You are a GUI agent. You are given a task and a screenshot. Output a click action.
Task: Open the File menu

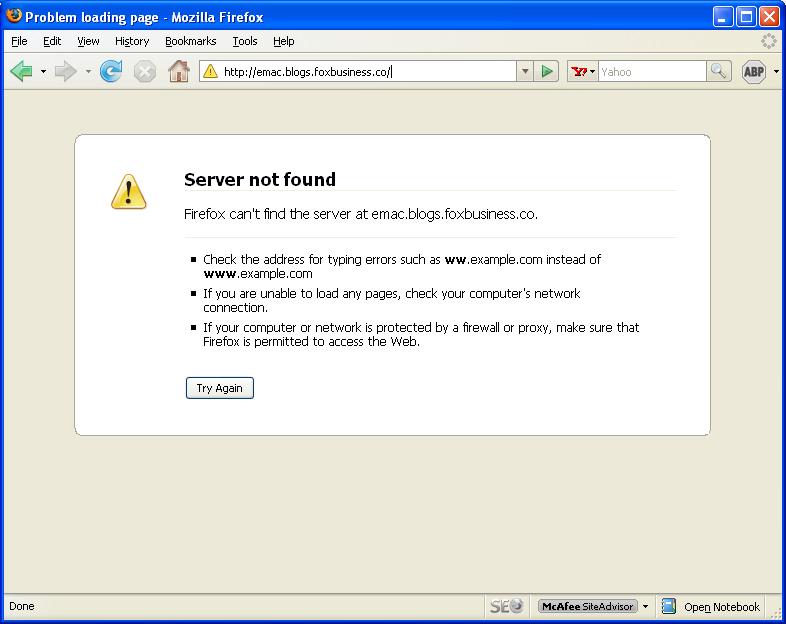19,41
